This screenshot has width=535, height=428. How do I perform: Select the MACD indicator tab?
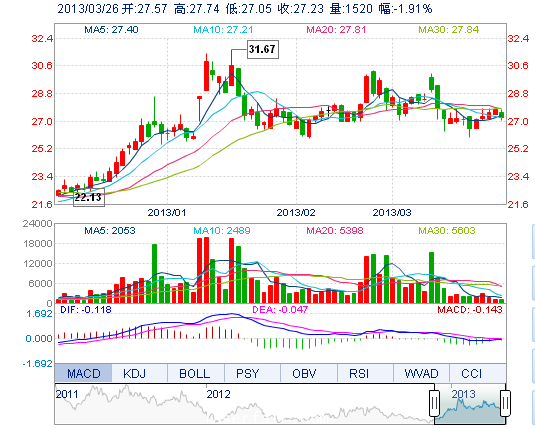[83, 373]
